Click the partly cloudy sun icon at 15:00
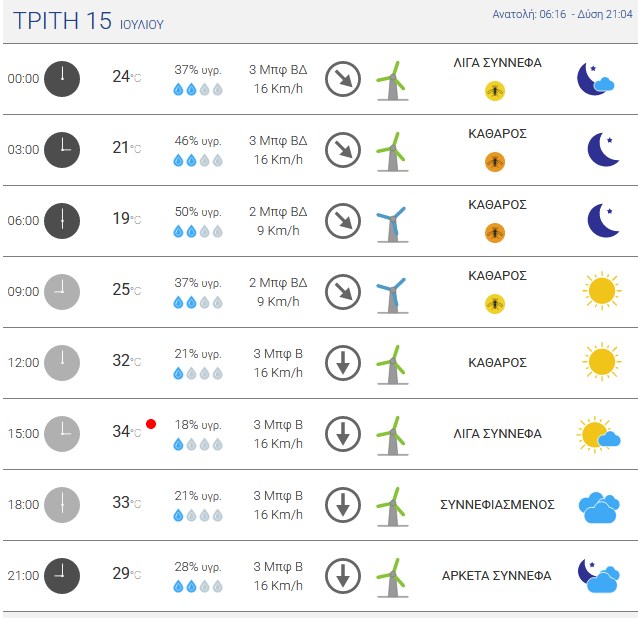Screen dimensions: 638x618 click(598, 435)
